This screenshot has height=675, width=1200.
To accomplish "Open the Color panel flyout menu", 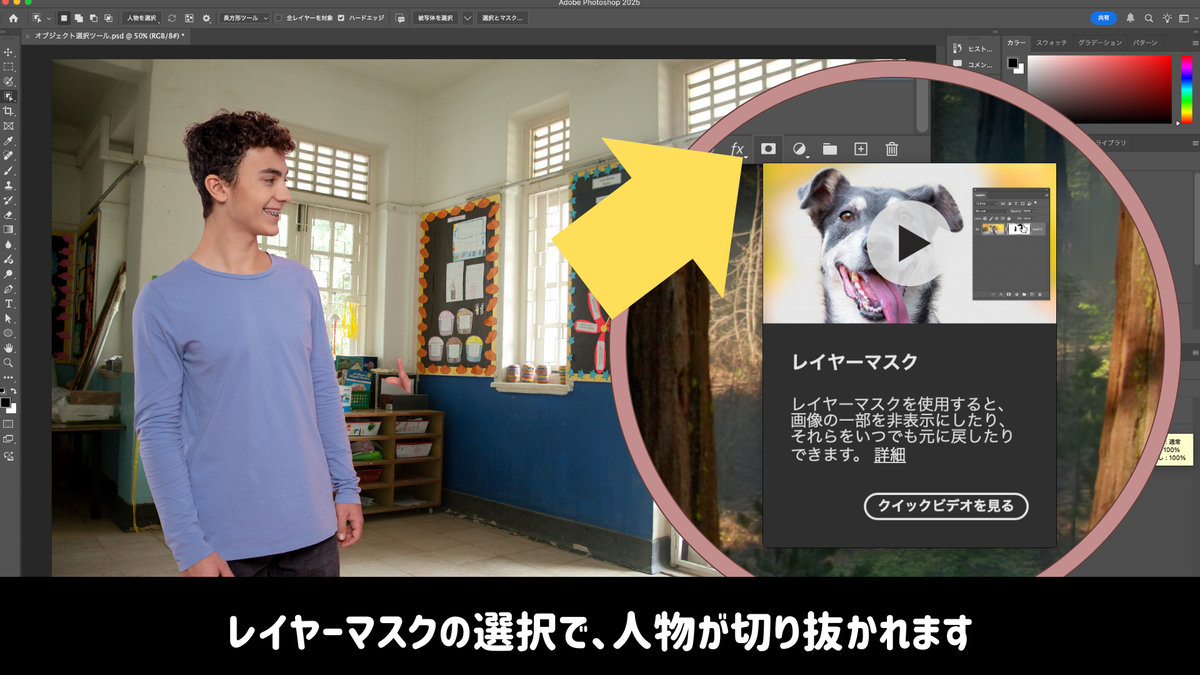I will click(x=1193, y=43).
